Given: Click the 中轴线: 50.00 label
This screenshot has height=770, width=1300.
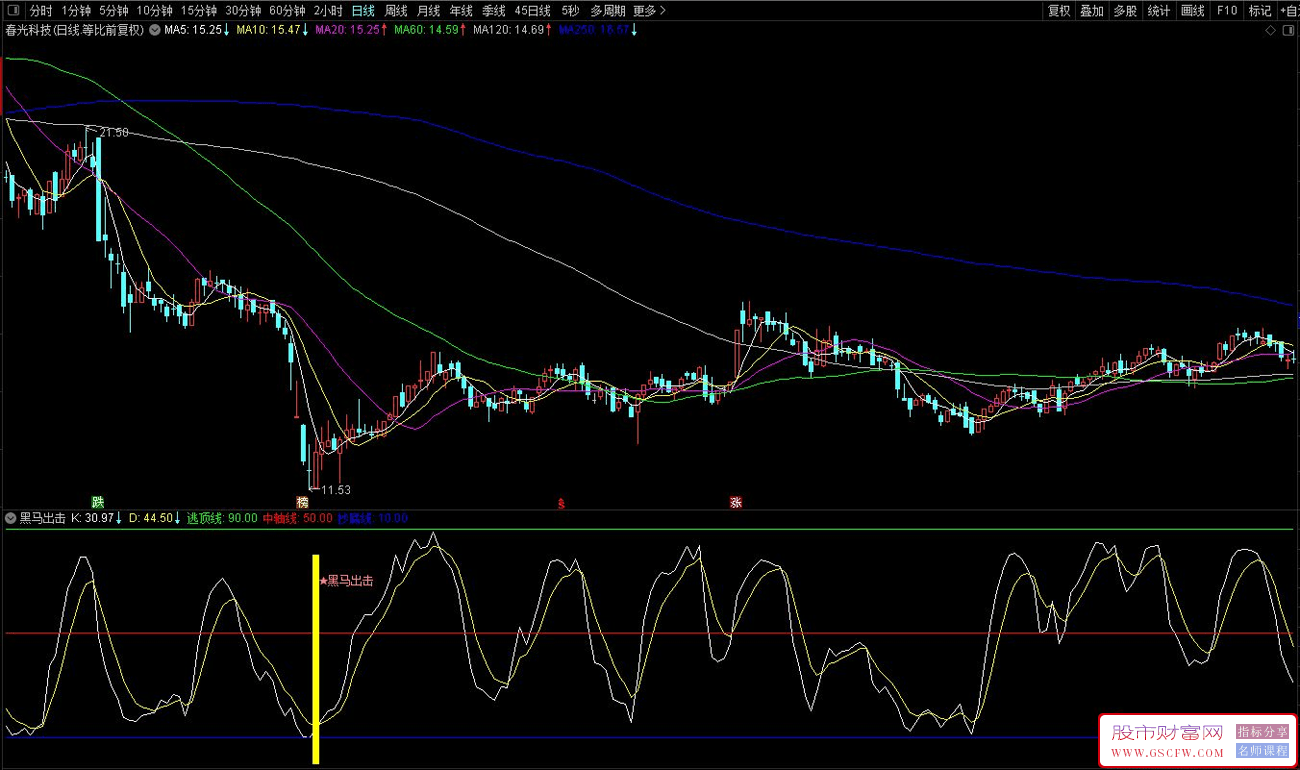Looking at the screenshot, I should pyautogui.click(x=297, y=518).
